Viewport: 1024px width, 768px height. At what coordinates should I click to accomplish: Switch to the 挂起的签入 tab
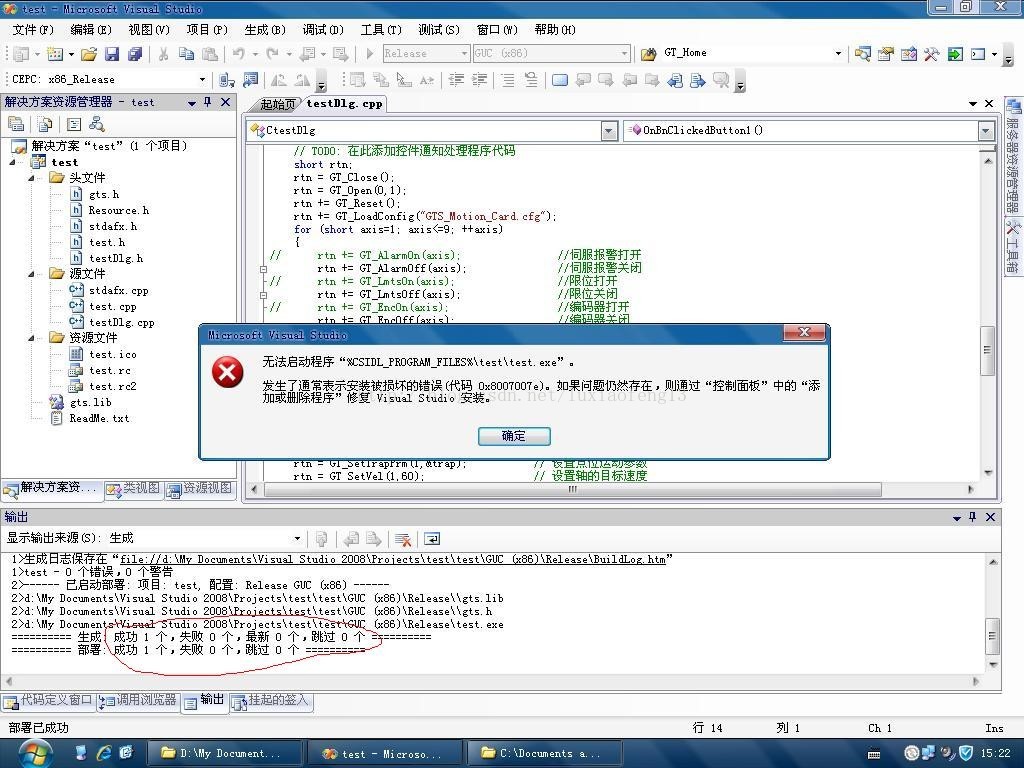[270, 701]
